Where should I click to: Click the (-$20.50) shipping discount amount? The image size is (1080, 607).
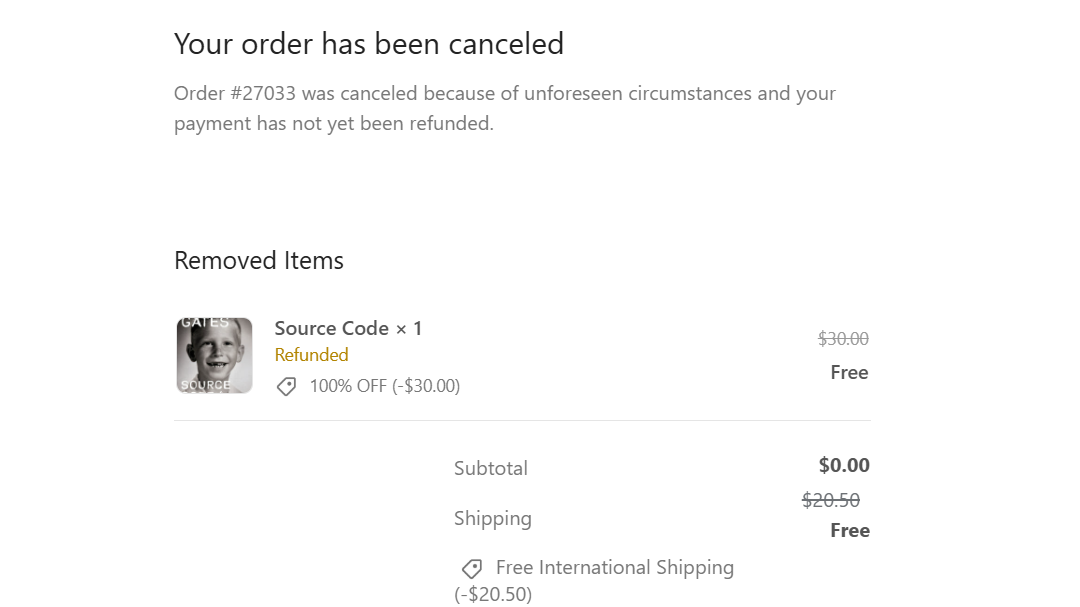tap(492, 594)
